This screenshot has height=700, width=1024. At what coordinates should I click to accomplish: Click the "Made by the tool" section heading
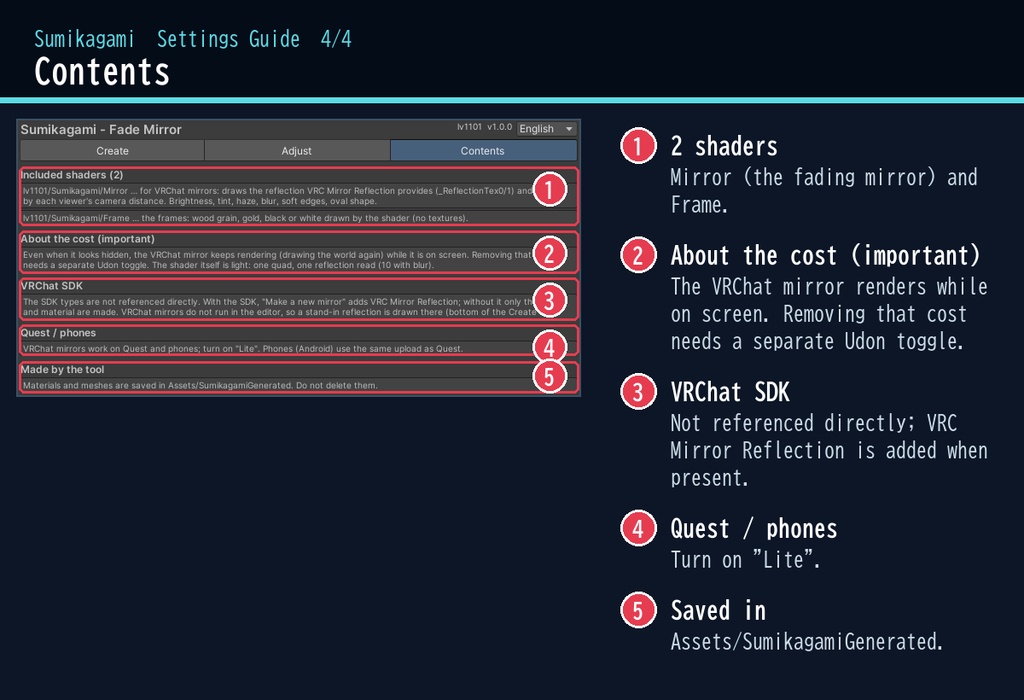[62, 370]
